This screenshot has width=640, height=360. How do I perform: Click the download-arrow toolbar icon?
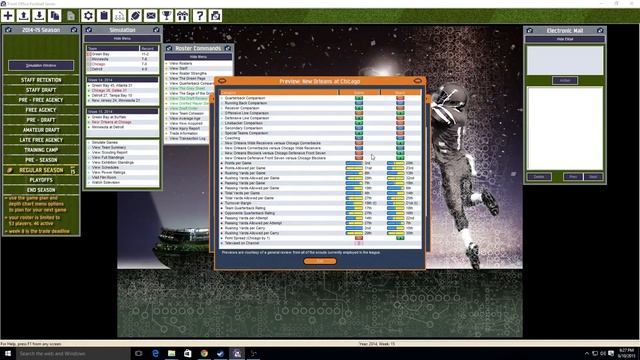(x=39, y=16)
